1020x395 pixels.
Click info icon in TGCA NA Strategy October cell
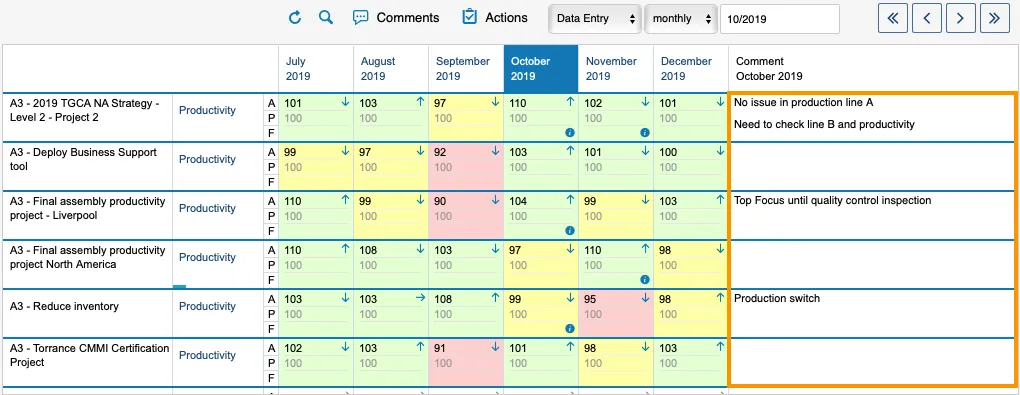(x=570, y=132)
